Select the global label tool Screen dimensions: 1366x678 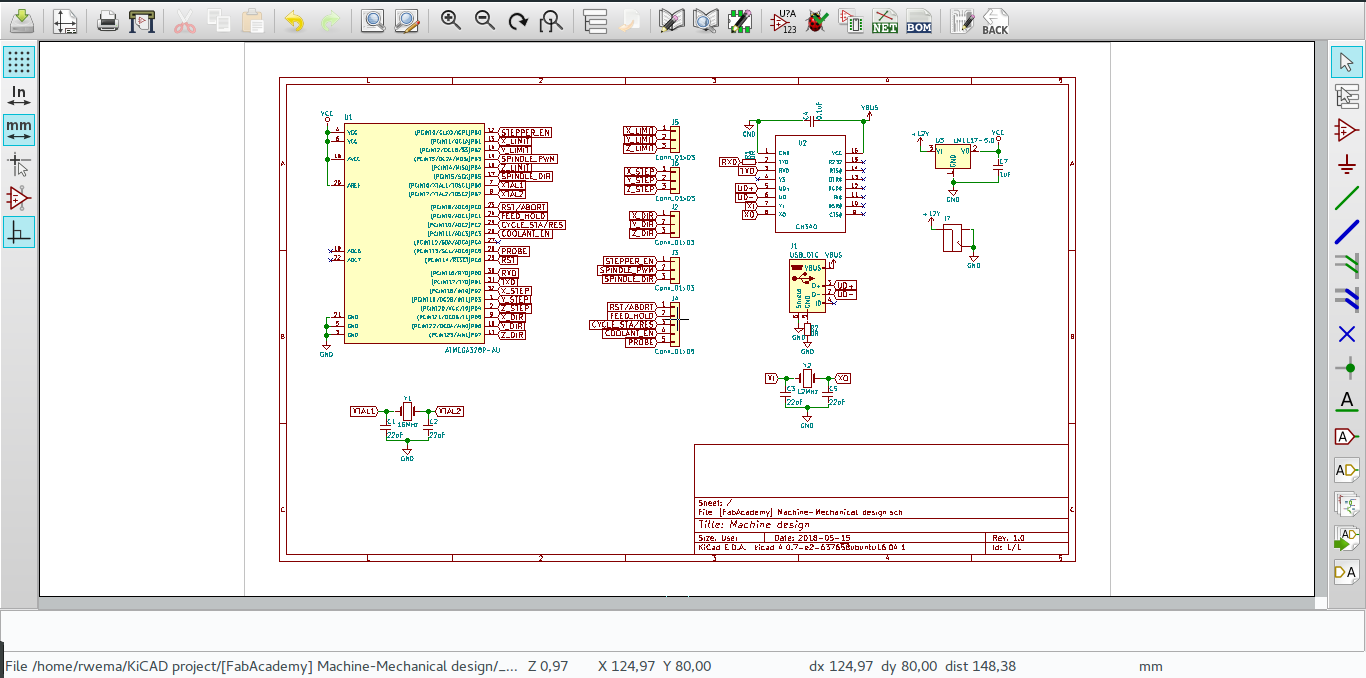(x=1347, y=436)
